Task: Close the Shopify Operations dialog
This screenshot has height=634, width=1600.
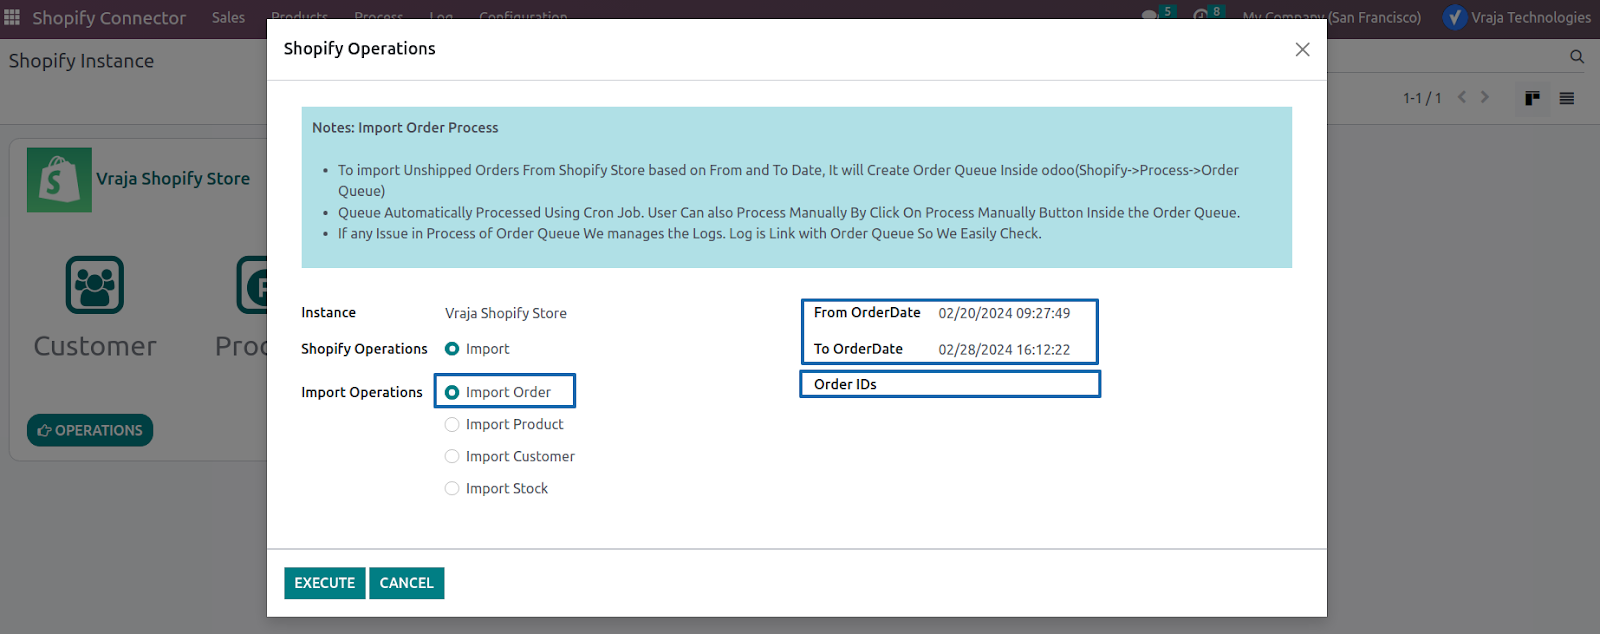Action: click(1302, 49)
